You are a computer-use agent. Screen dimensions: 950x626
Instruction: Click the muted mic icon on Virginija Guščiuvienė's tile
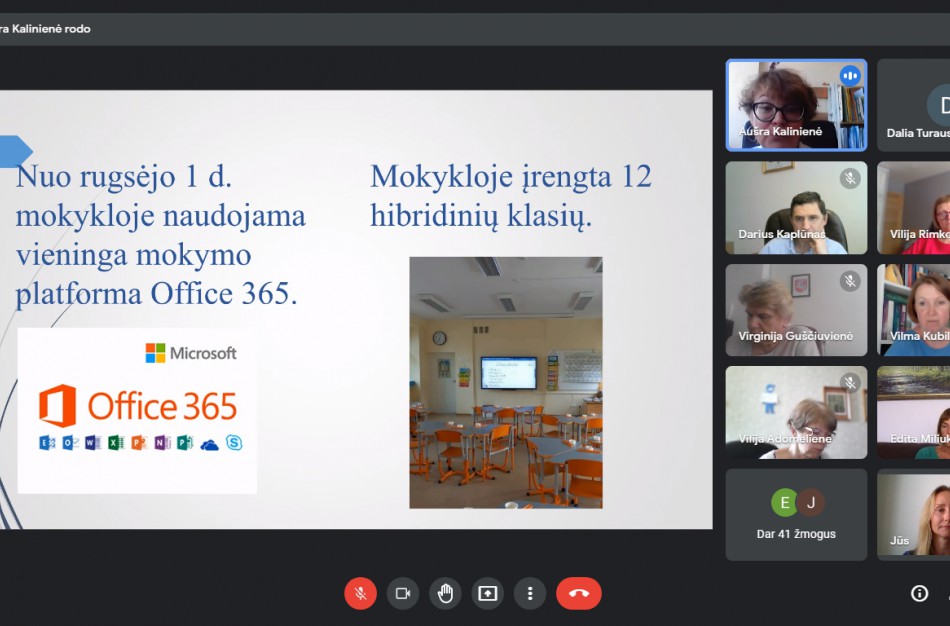850,281
